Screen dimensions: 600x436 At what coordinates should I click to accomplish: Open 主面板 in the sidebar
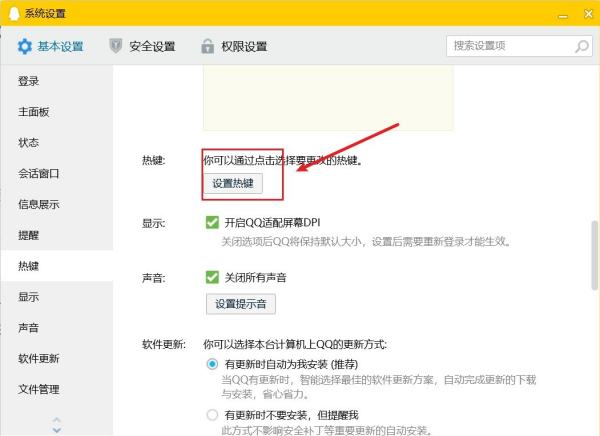[57, 112]
